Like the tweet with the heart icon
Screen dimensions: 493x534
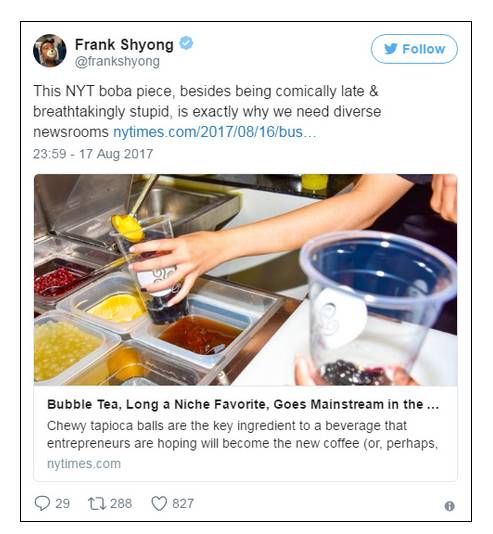tap(159, 504)
